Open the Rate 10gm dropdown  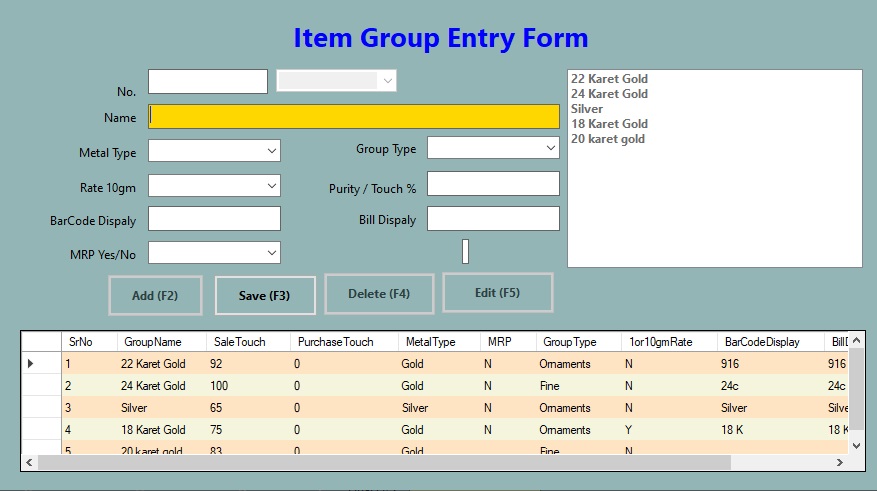pyautogui.click(x=214, y=186)
